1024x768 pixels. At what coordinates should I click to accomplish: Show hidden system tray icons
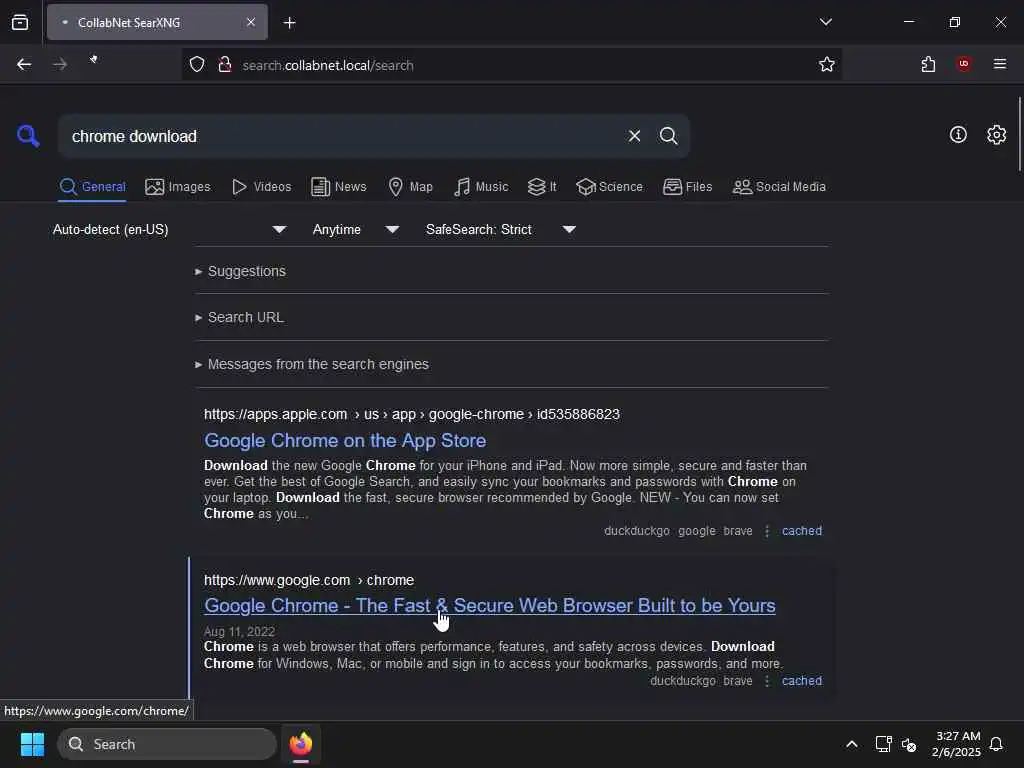click(x=852, y=744)
